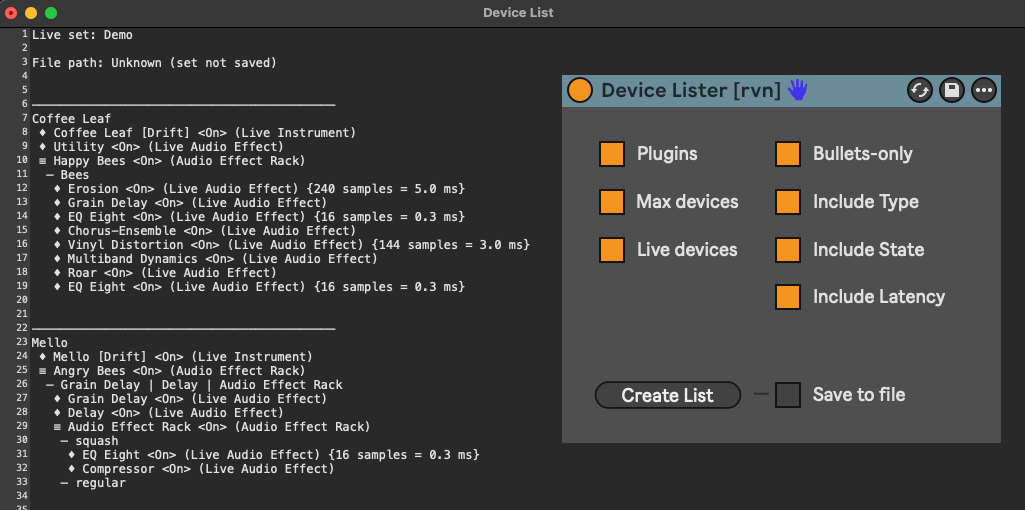This screenshot has height=510, width=1025.
Task: Minimize the Device List window
Action: 31,13
